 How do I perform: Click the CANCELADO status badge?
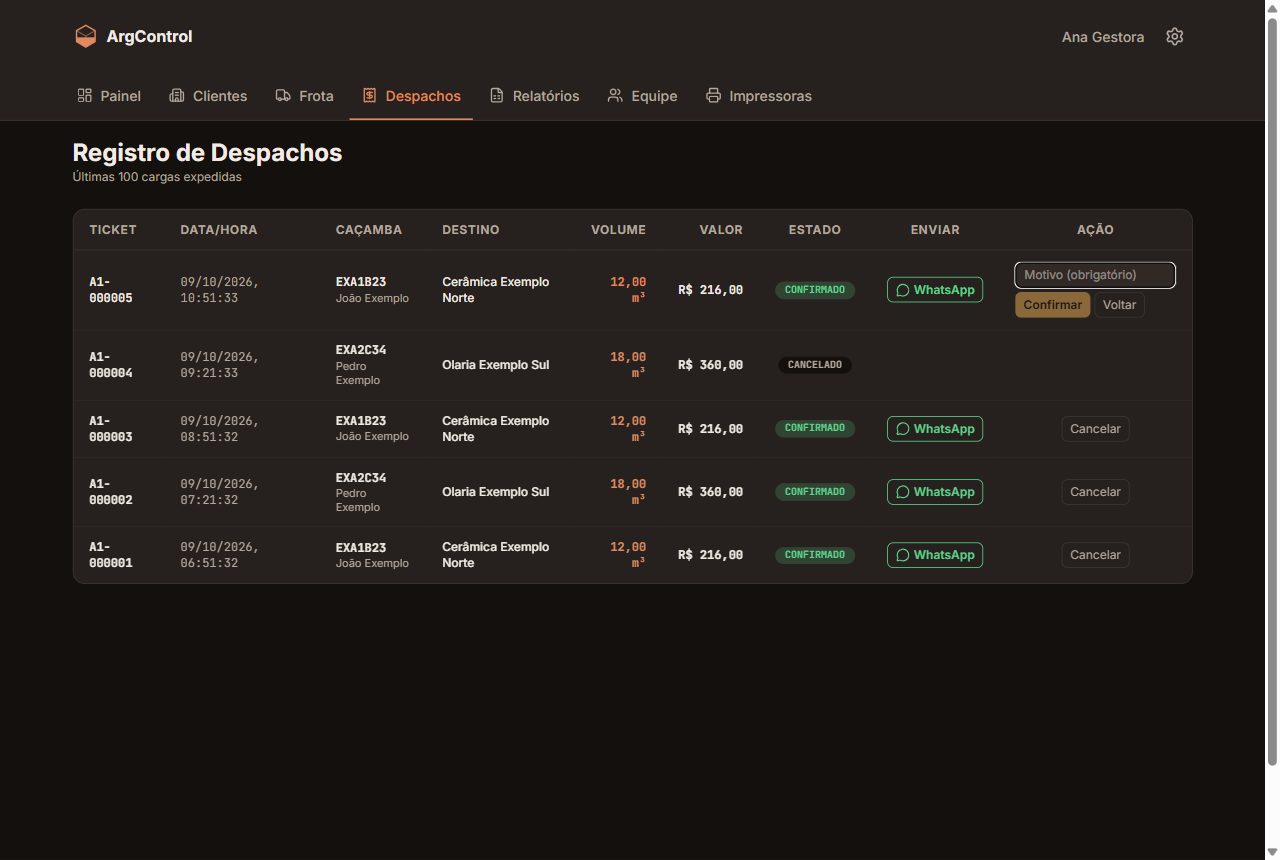pyautogui.click(x=815, y=365)
